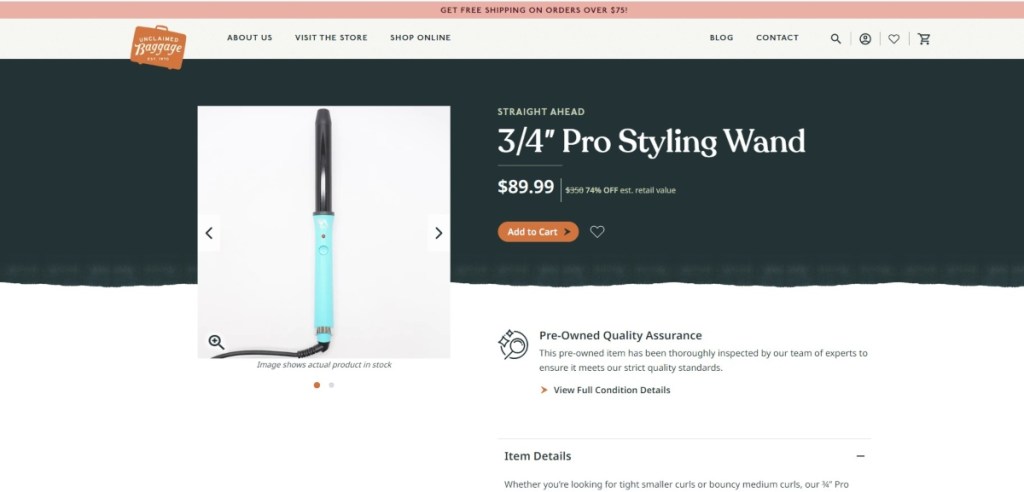Open the wishlist heart in header
Screen dimensions: 1024x492
tap(894, 39)
